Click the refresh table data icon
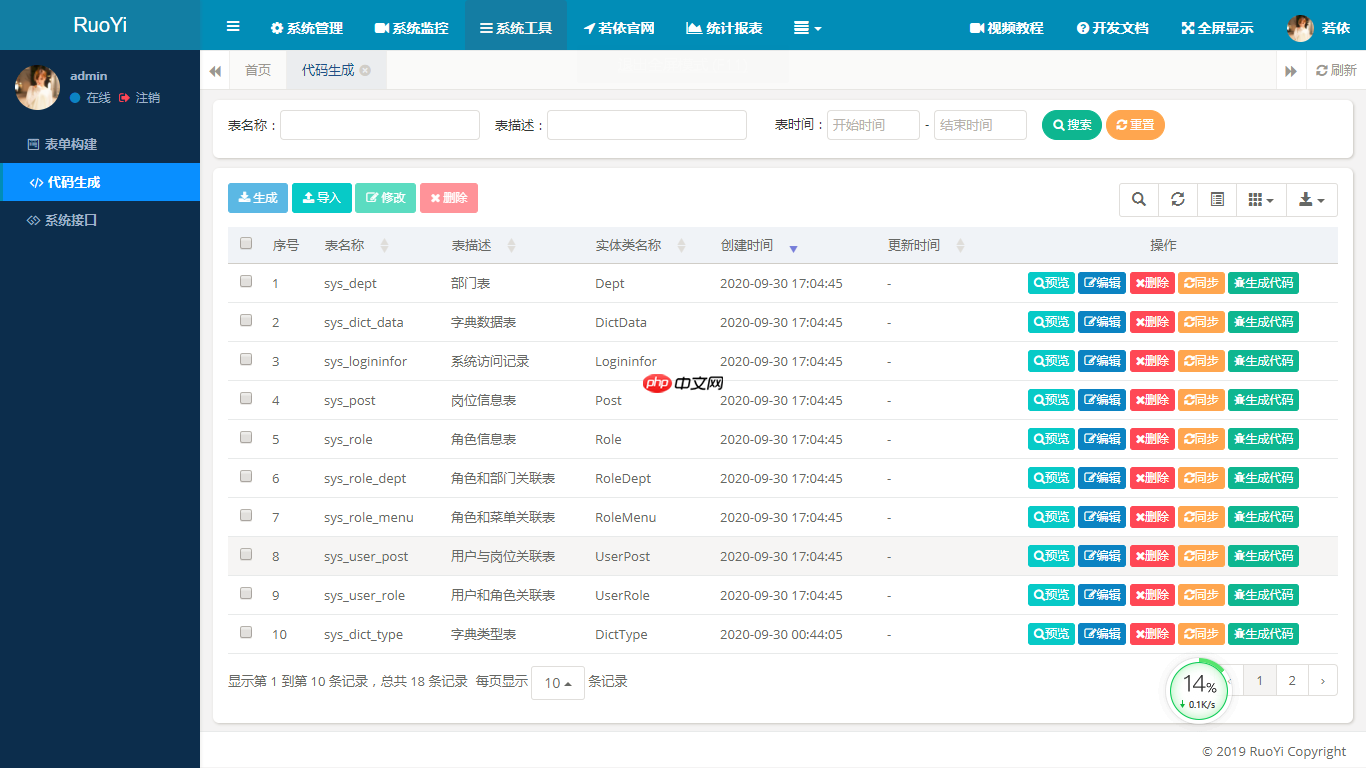Screen dimensions: 1366x768 1177,199
